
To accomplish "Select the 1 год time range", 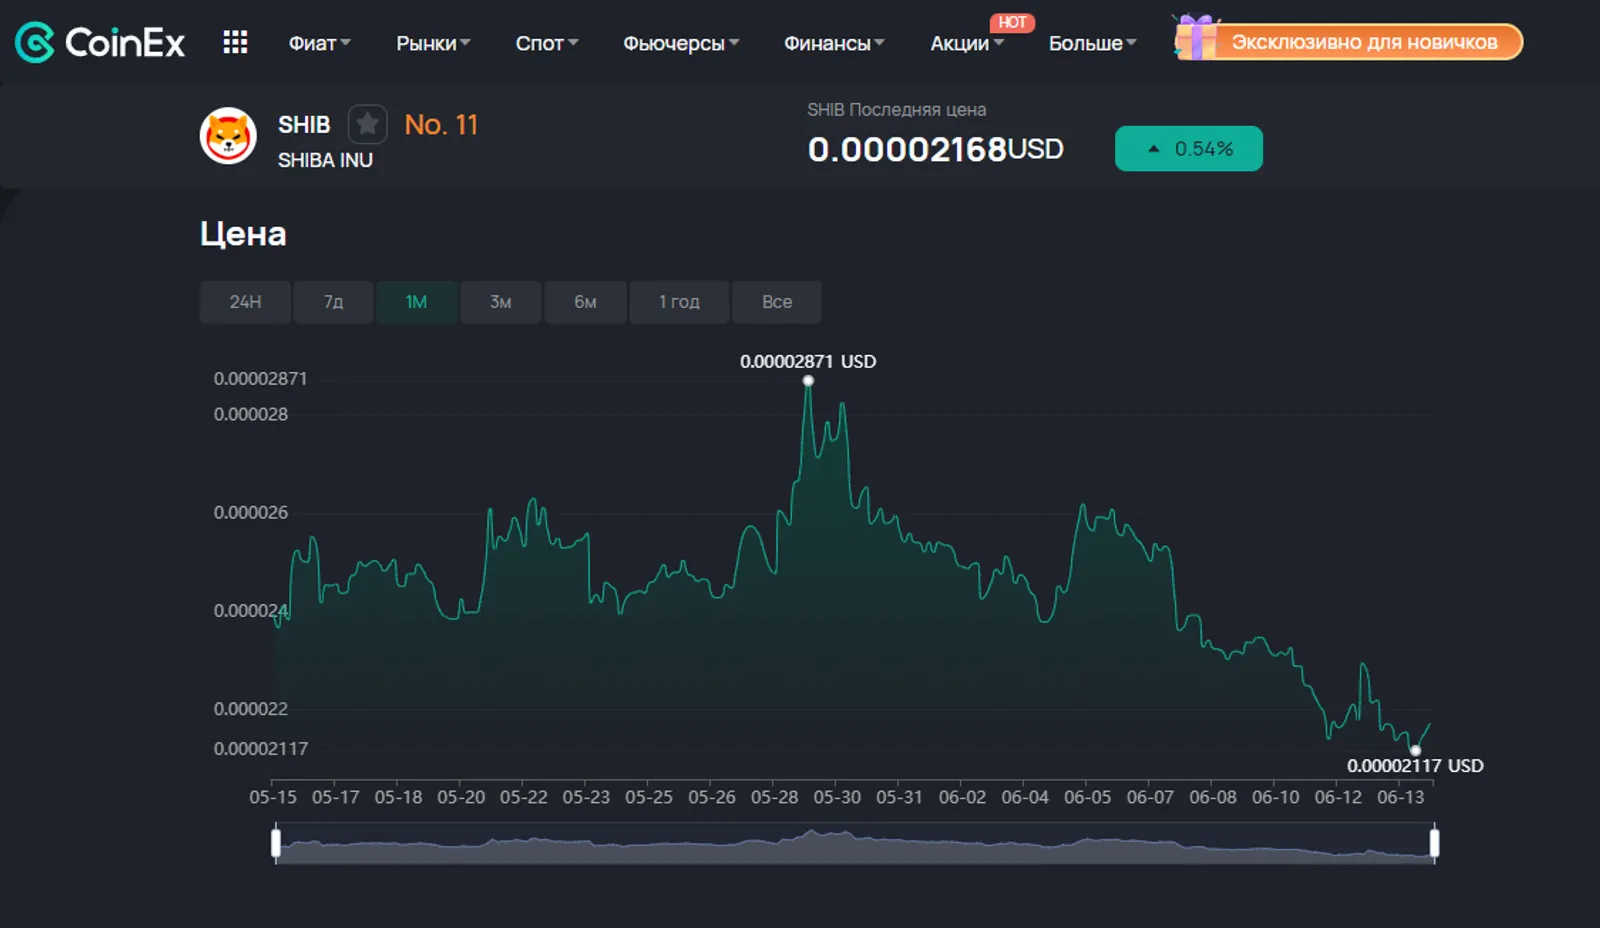I will click(679, 302).
